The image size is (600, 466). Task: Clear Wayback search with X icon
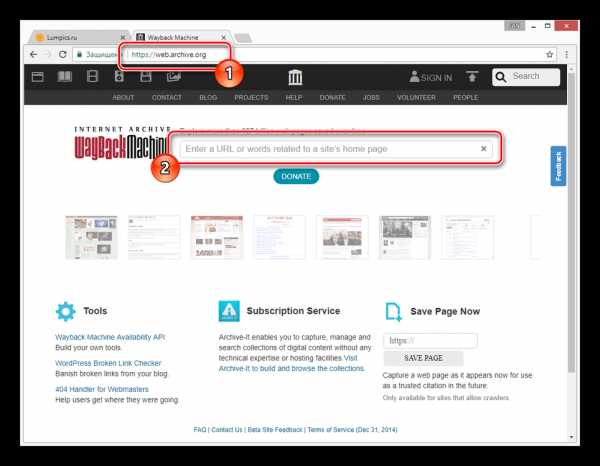484,148
